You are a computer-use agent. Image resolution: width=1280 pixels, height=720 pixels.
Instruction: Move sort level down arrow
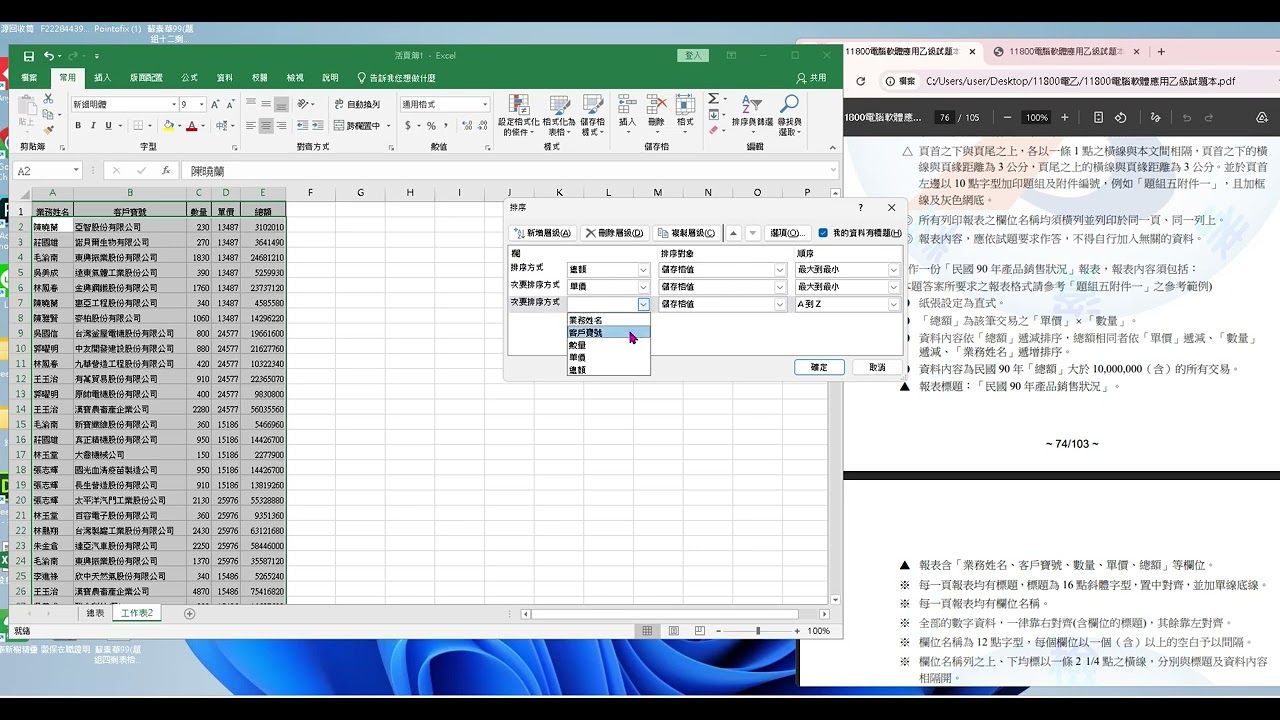[752, 233]
